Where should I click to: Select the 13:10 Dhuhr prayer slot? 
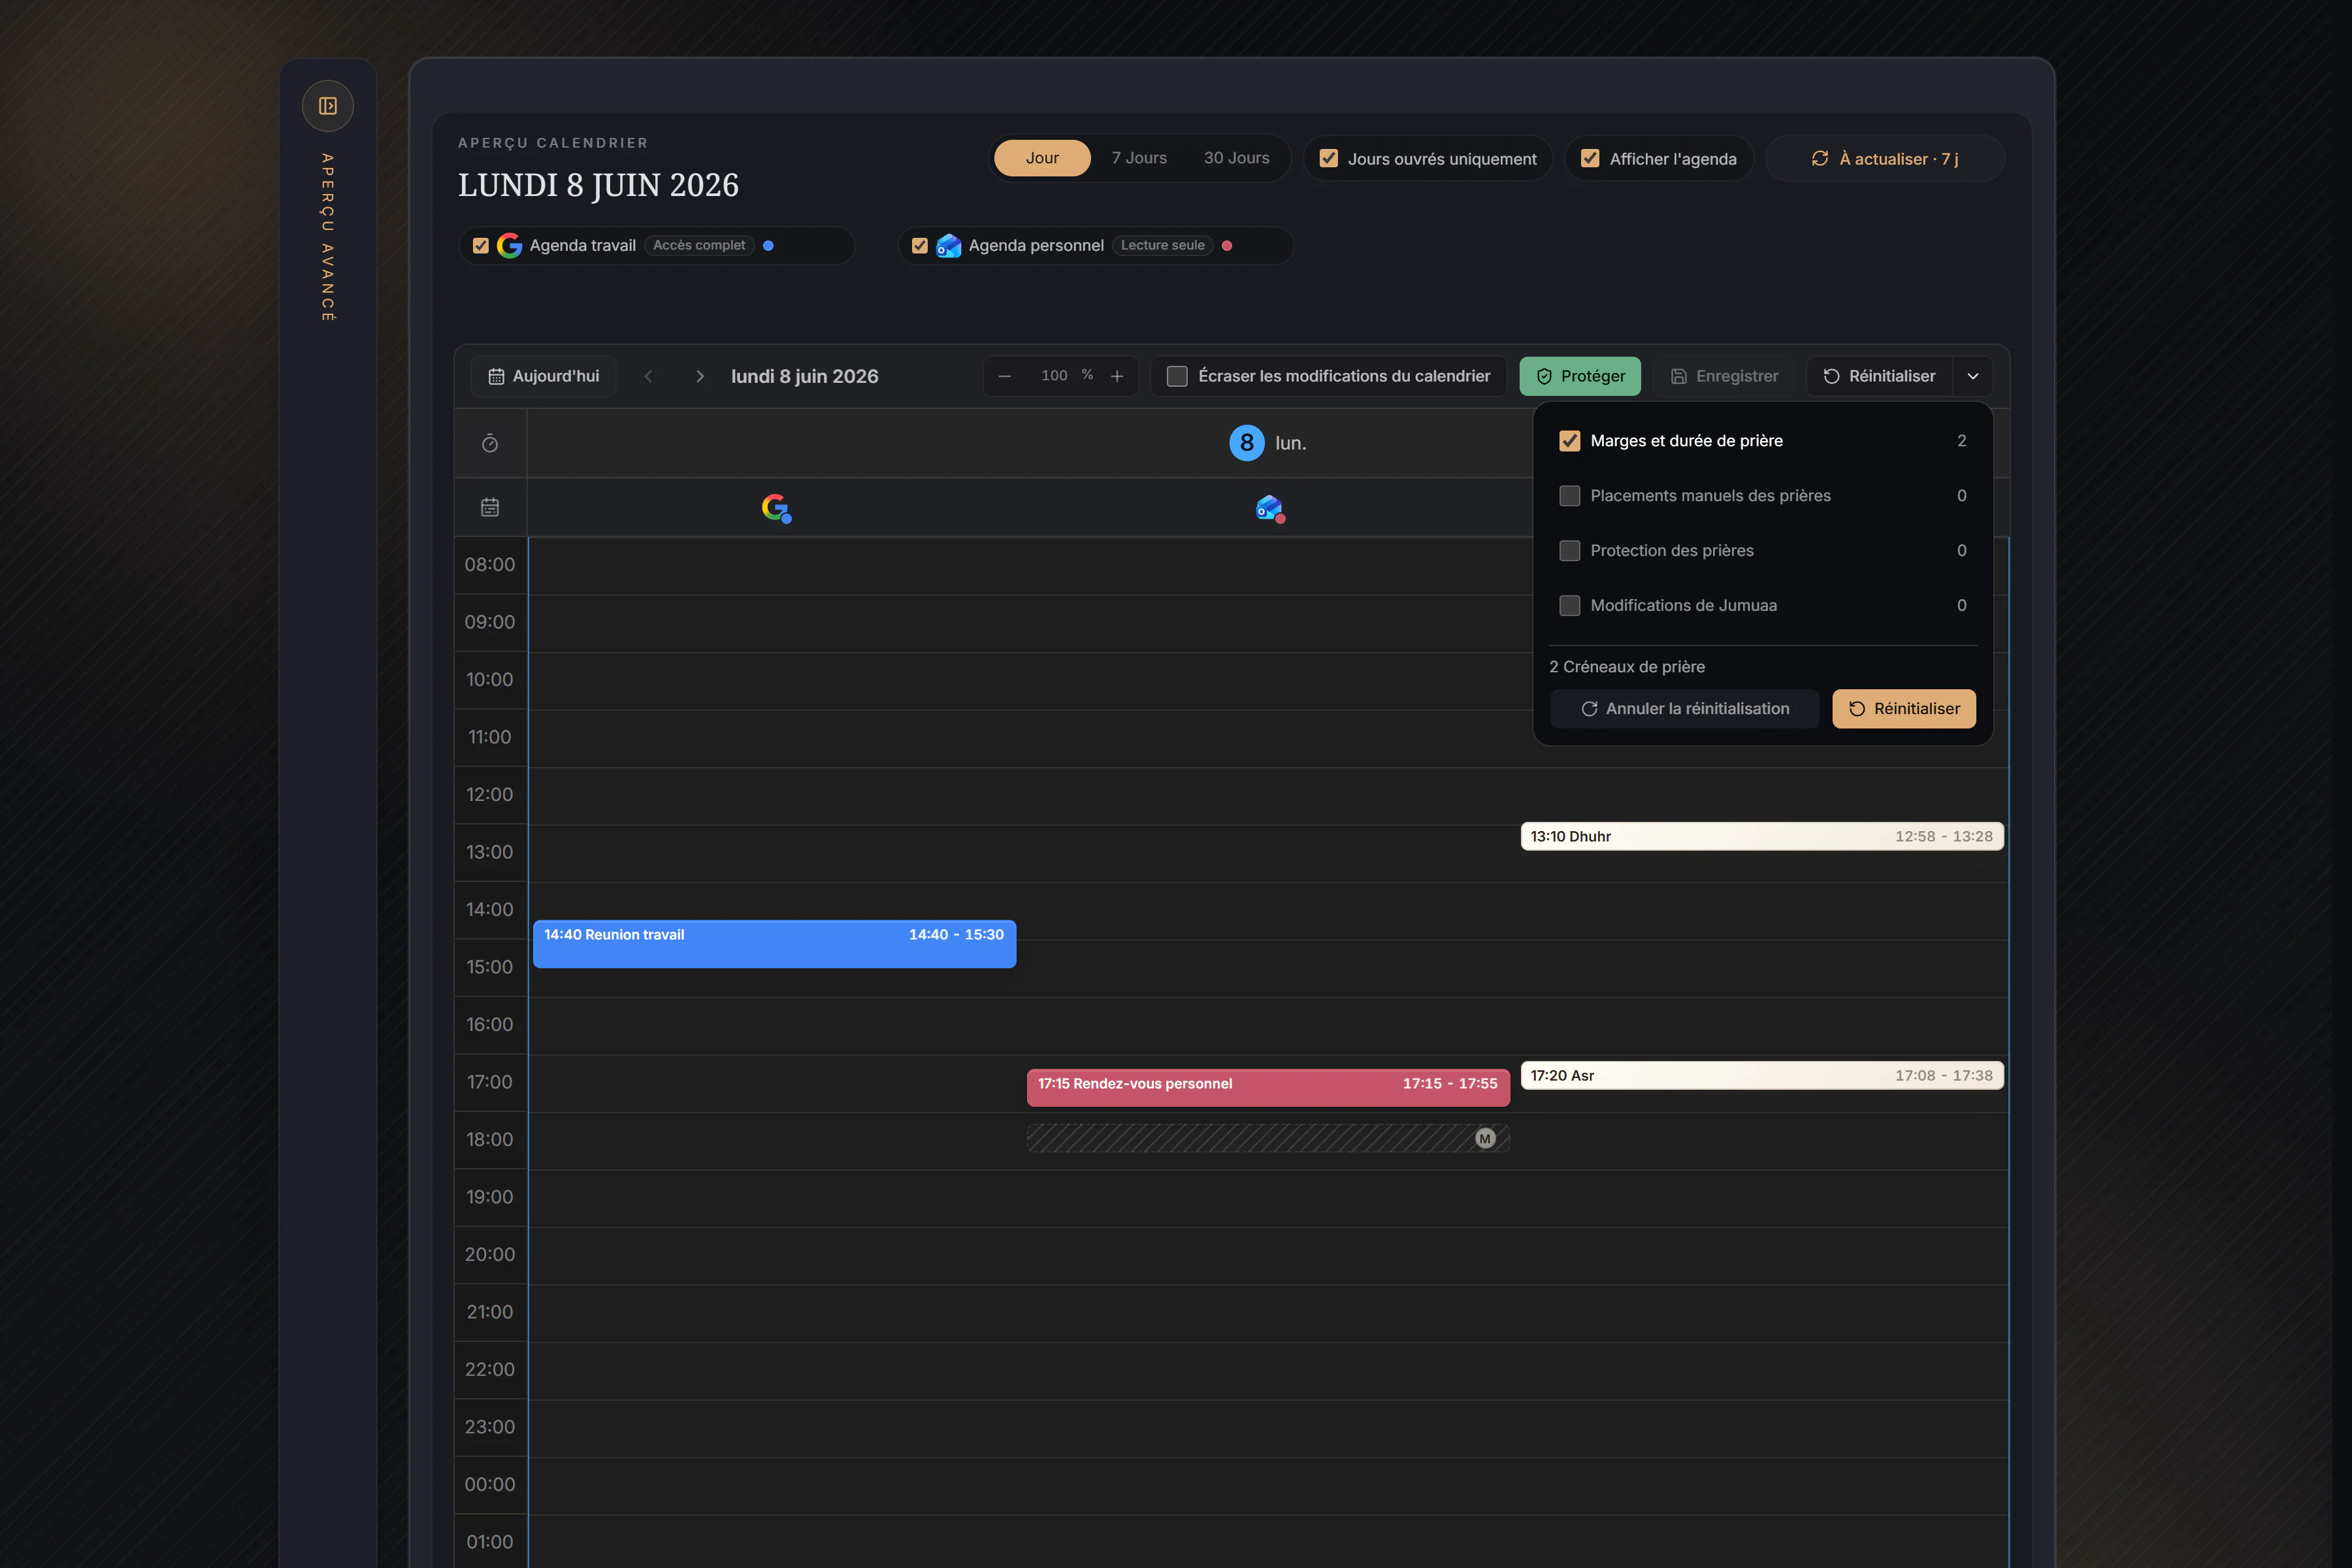tap(1762, 837)
